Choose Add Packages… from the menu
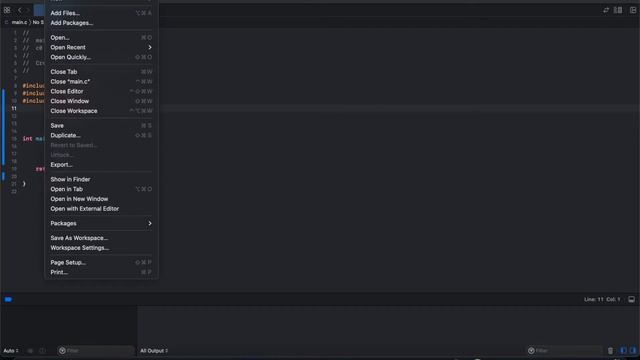The image size is (640, 360). pyautogui.click(x=101, y=23)
